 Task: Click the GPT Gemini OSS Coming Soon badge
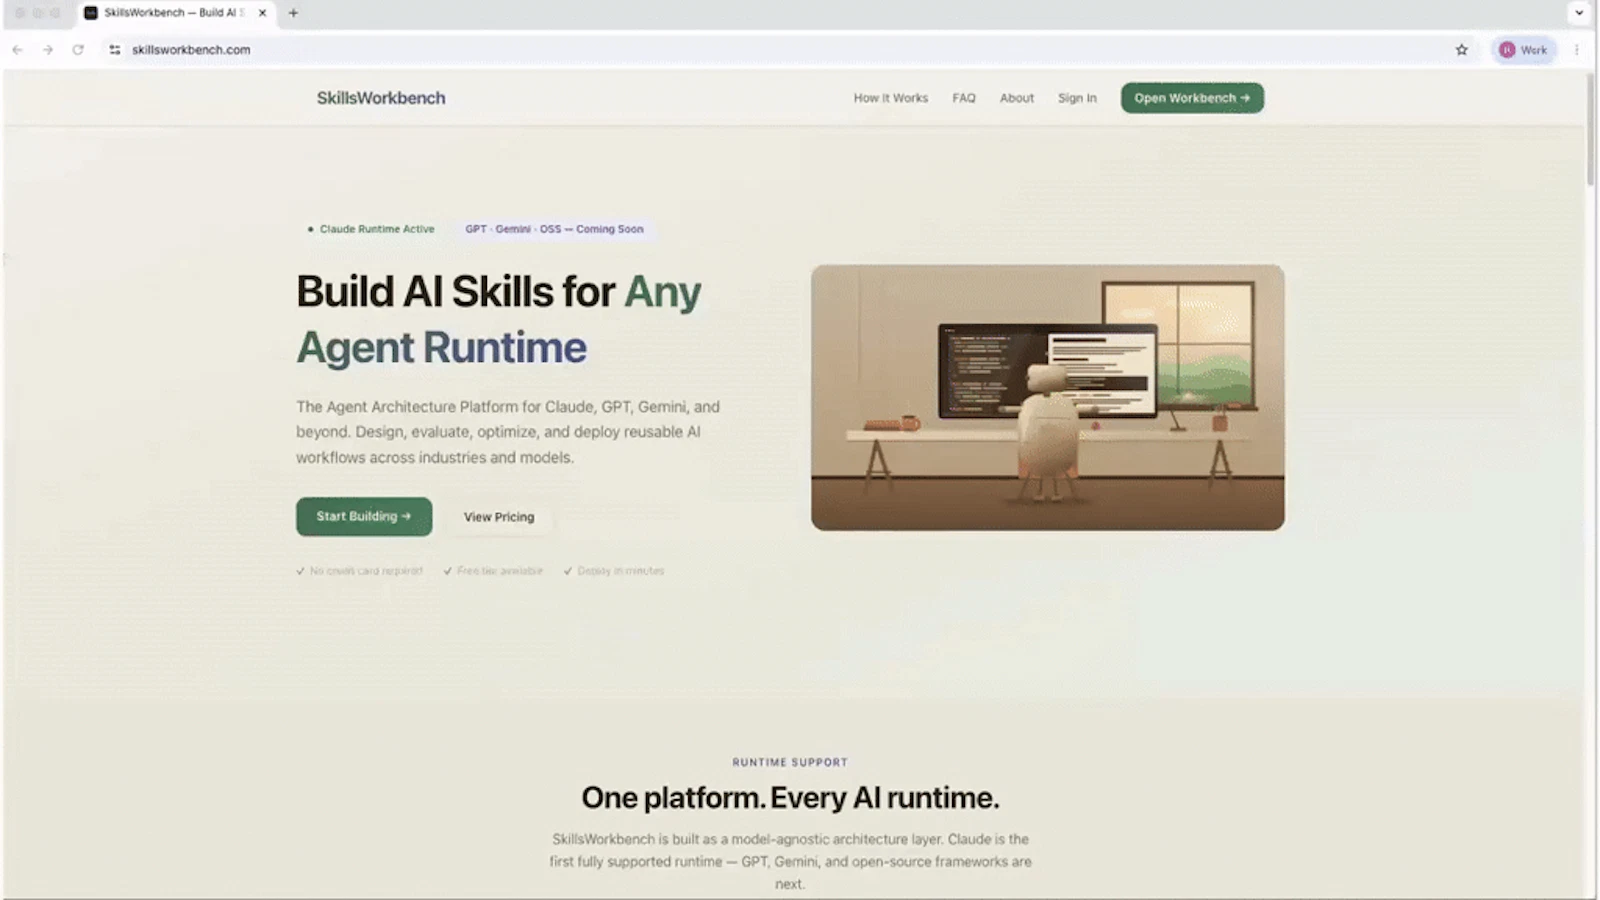pos(554,229)
